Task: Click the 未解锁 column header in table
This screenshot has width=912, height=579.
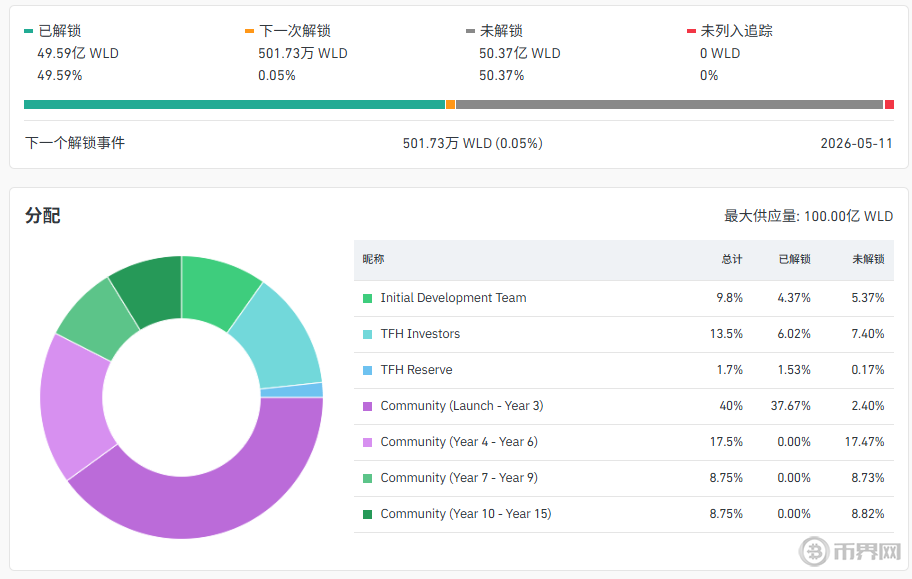Action: (x=868, y=260)
